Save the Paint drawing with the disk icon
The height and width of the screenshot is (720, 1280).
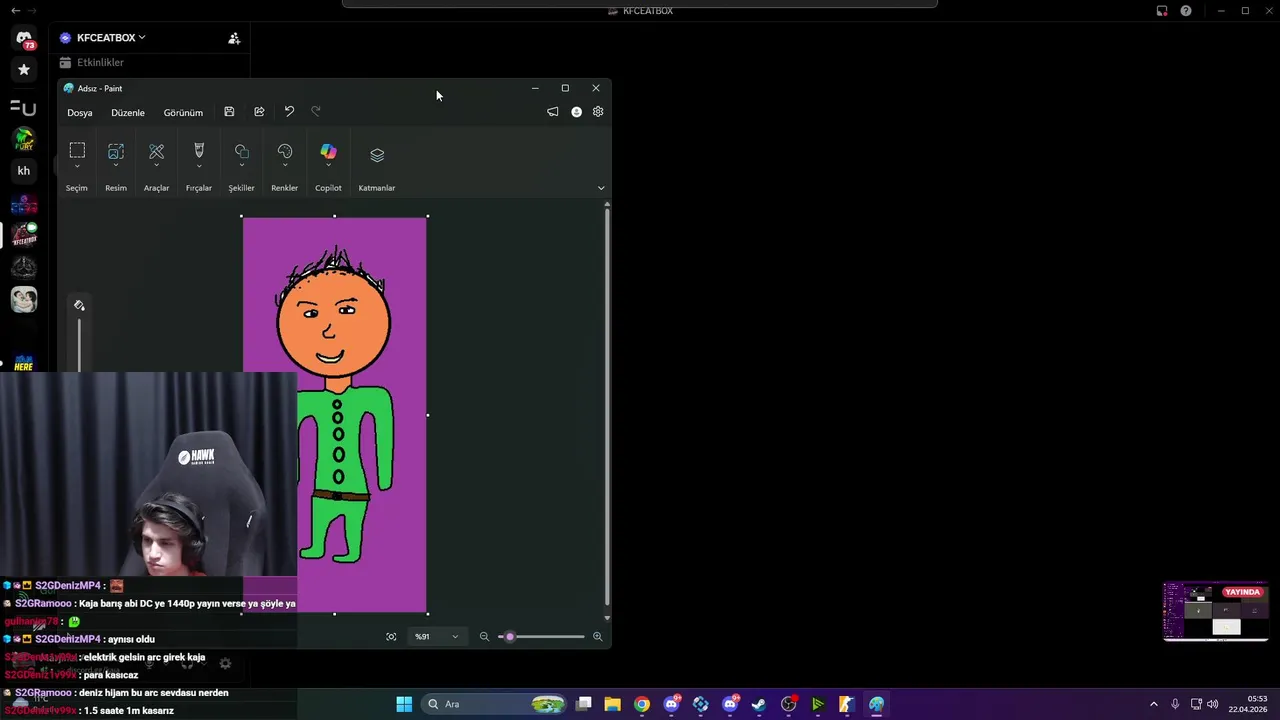pyautogui.click(x=229, y=112)
